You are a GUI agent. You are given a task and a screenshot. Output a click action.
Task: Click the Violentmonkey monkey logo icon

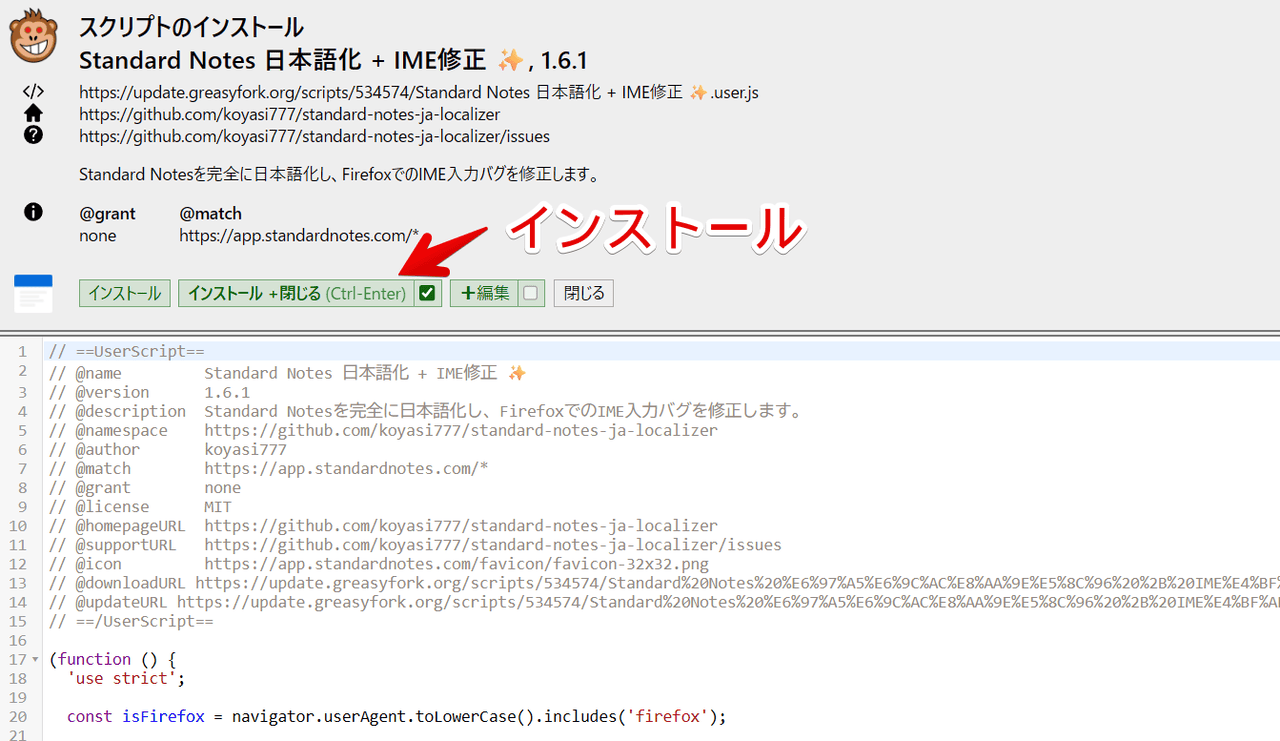pos(34,36)
